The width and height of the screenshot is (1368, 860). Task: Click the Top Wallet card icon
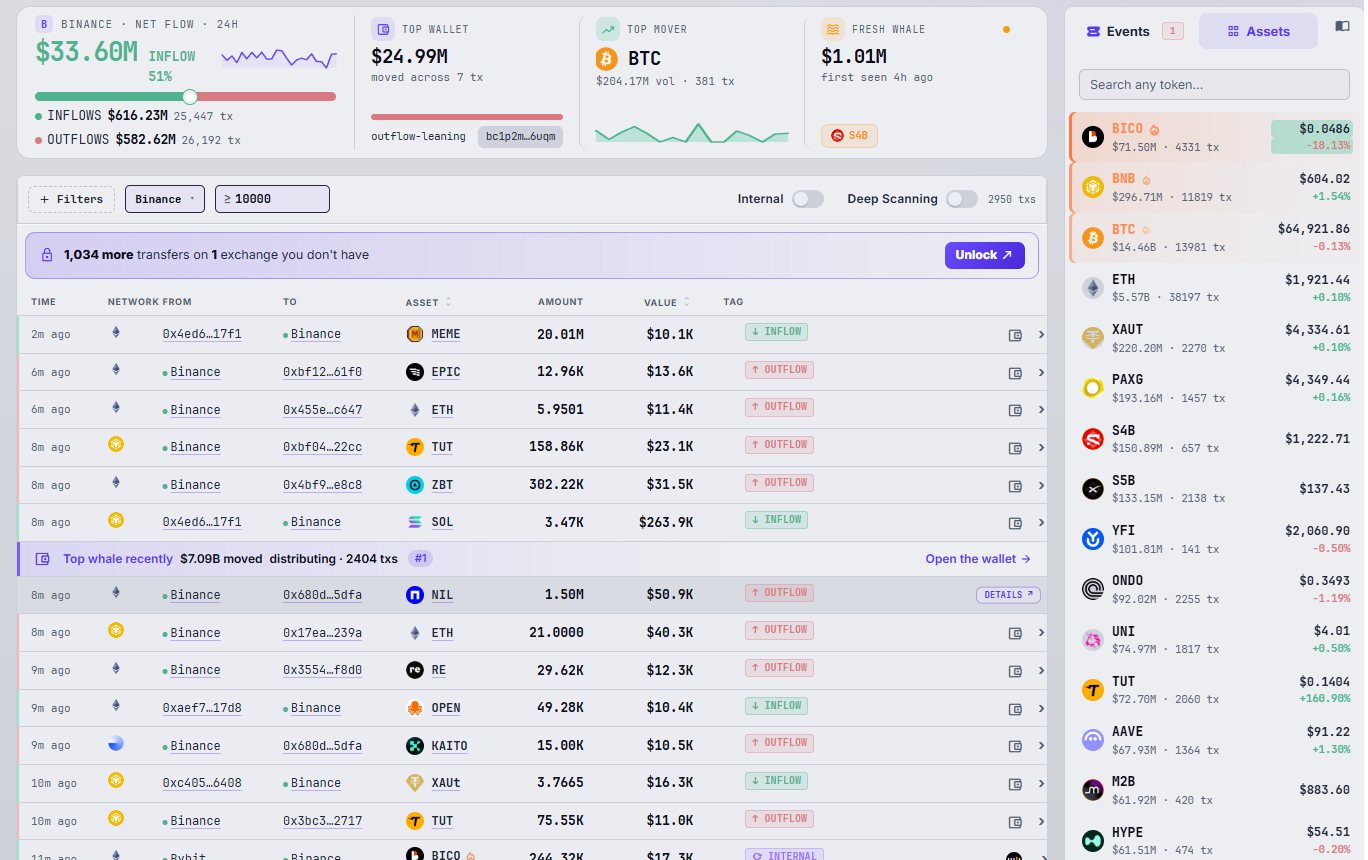click(x=382, y=29)
